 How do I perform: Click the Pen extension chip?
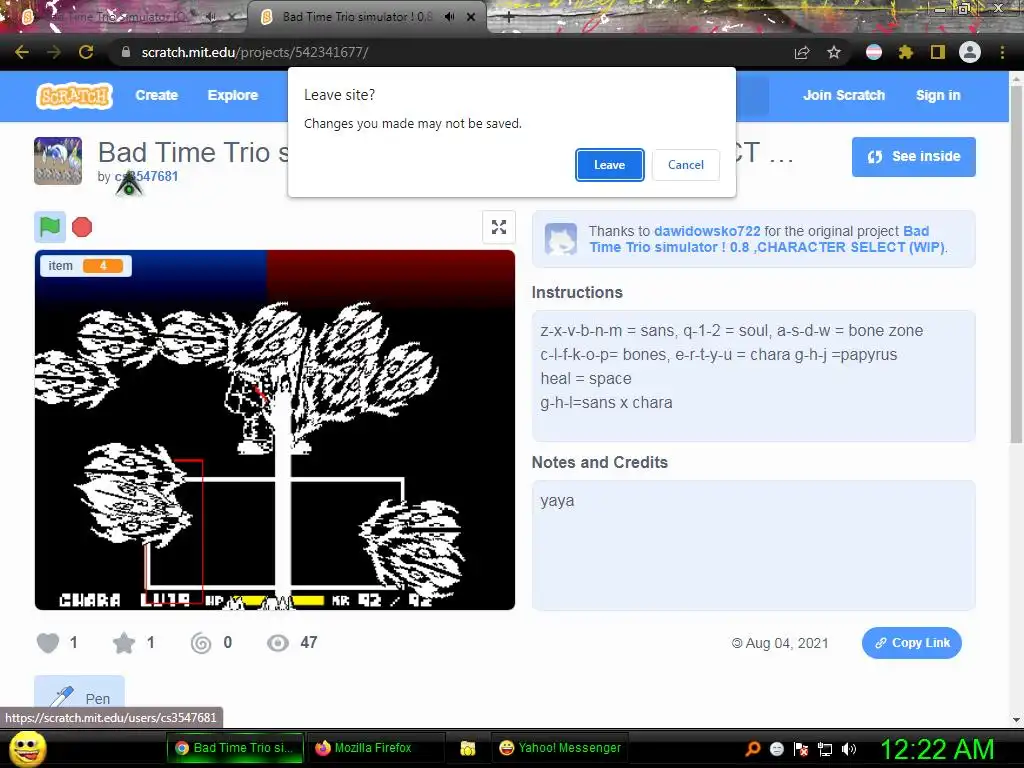tap(79, 699)
